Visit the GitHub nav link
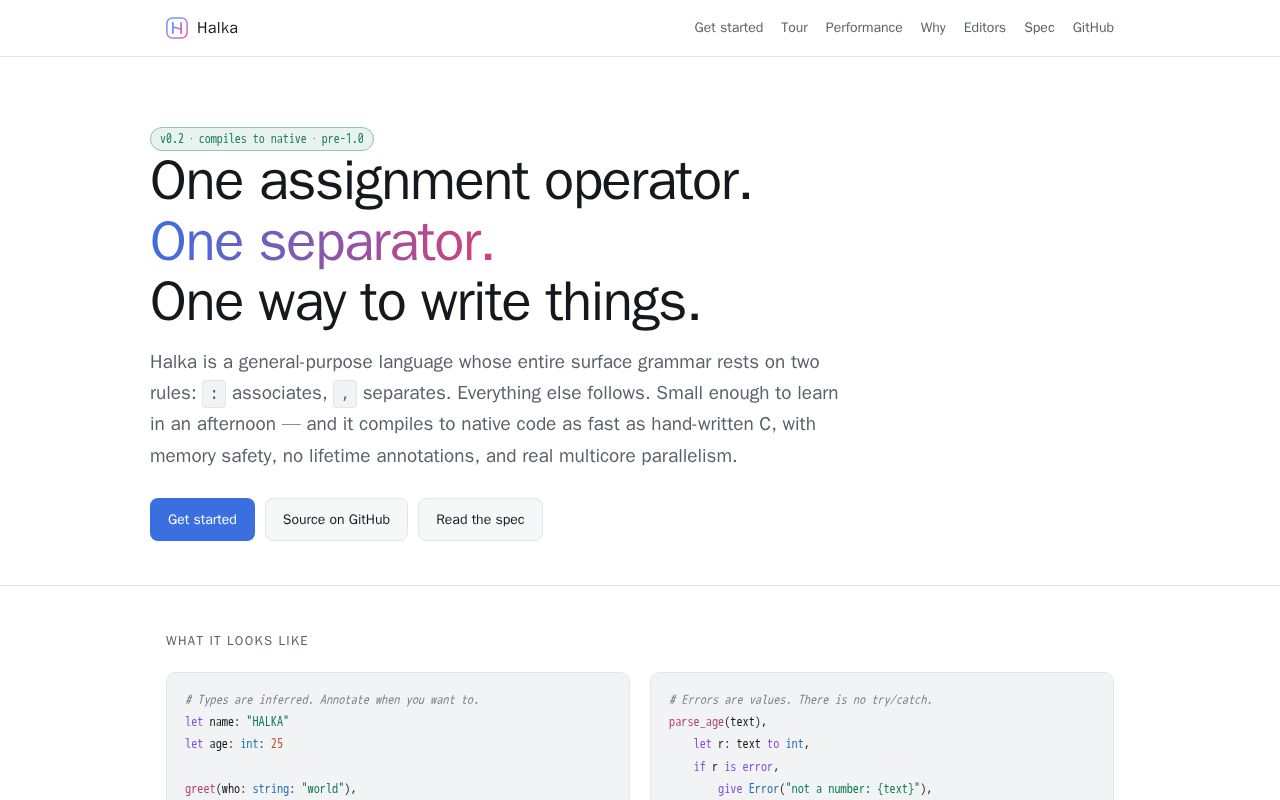1280x800 pixels. point(1093,28)
